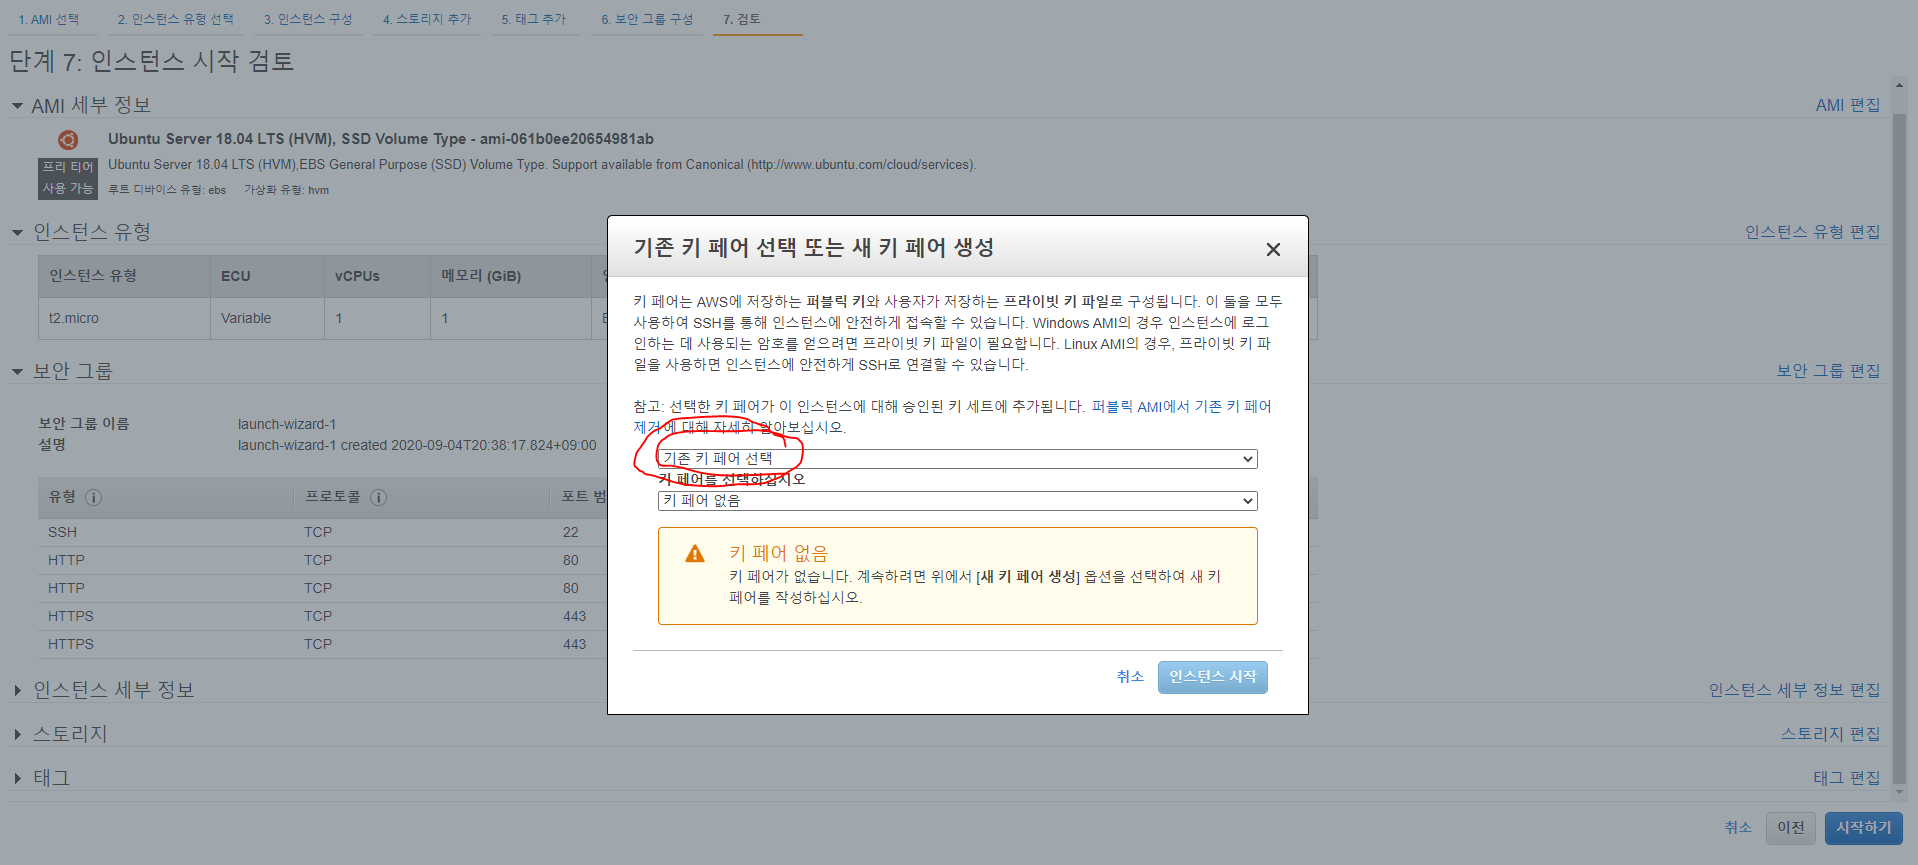Click the '인스턴스 세부 정보 편집' link
This screenshot has height=865, width=1918.
(1795, 690)
